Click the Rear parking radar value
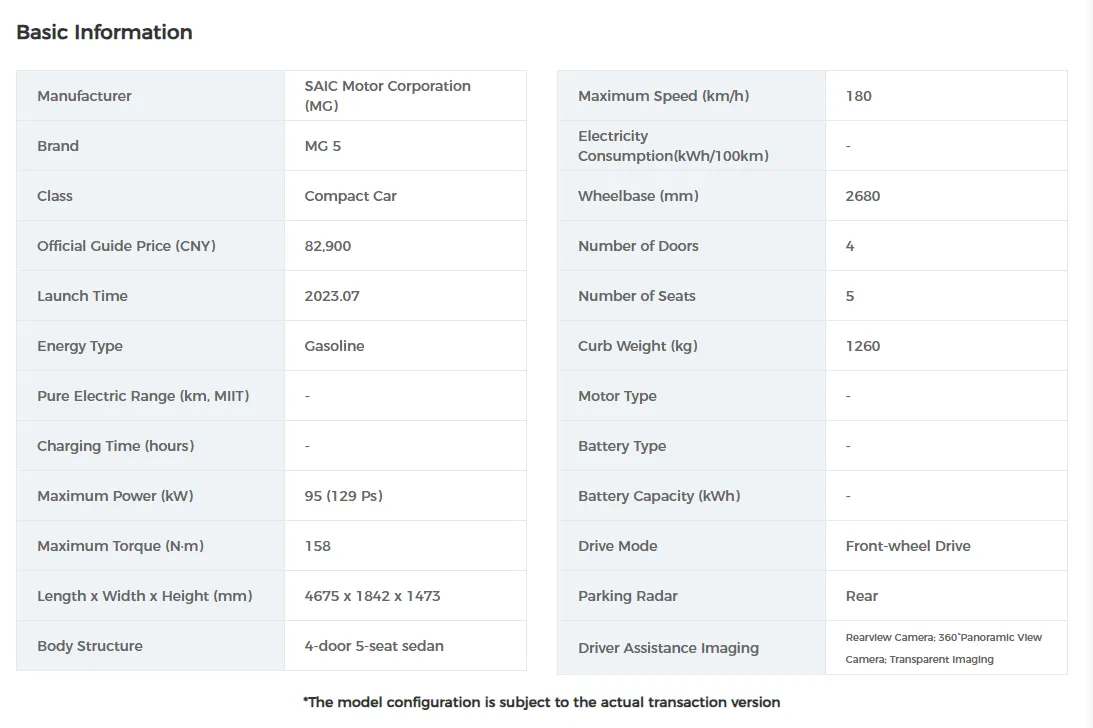The image size is (1093, 728). click(x=861, y=596)
